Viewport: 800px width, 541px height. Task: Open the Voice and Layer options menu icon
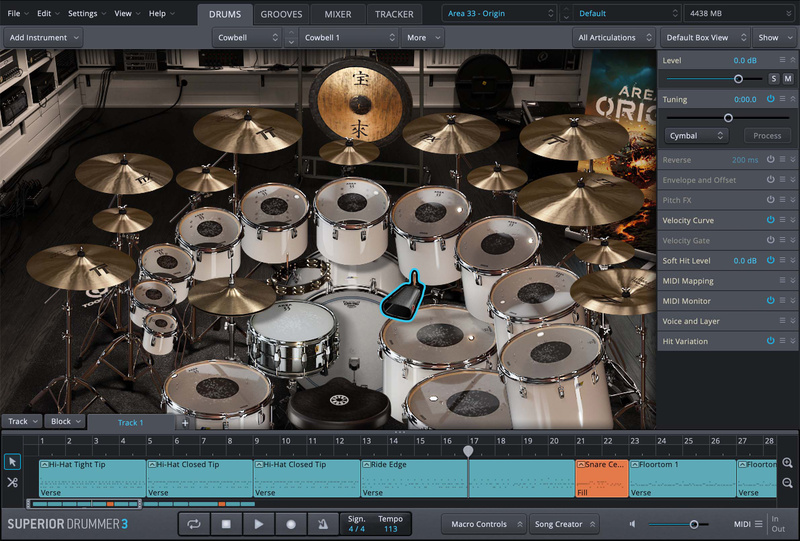click(782, 321)
